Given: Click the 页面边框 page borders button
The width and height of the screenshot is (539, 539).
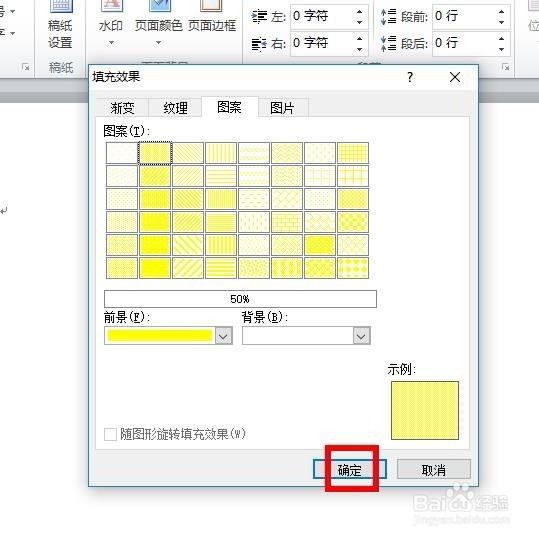Looking at the screenshot, I should (x=212, y=17).
